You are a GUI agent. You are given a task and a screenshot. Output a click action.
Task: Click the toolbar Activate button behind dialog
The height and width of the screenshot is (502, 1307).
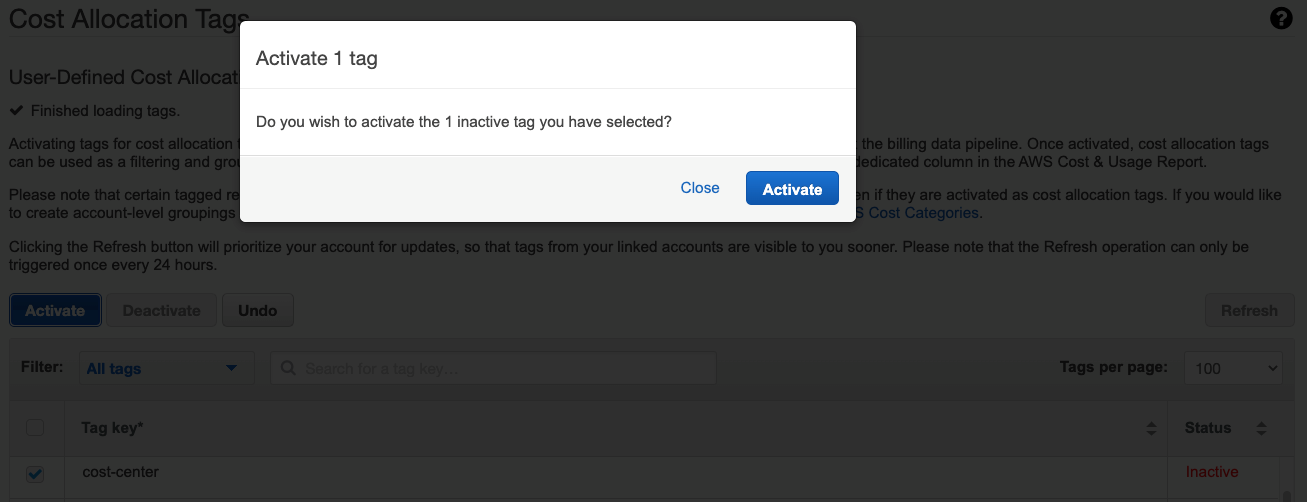click(55, 310)
